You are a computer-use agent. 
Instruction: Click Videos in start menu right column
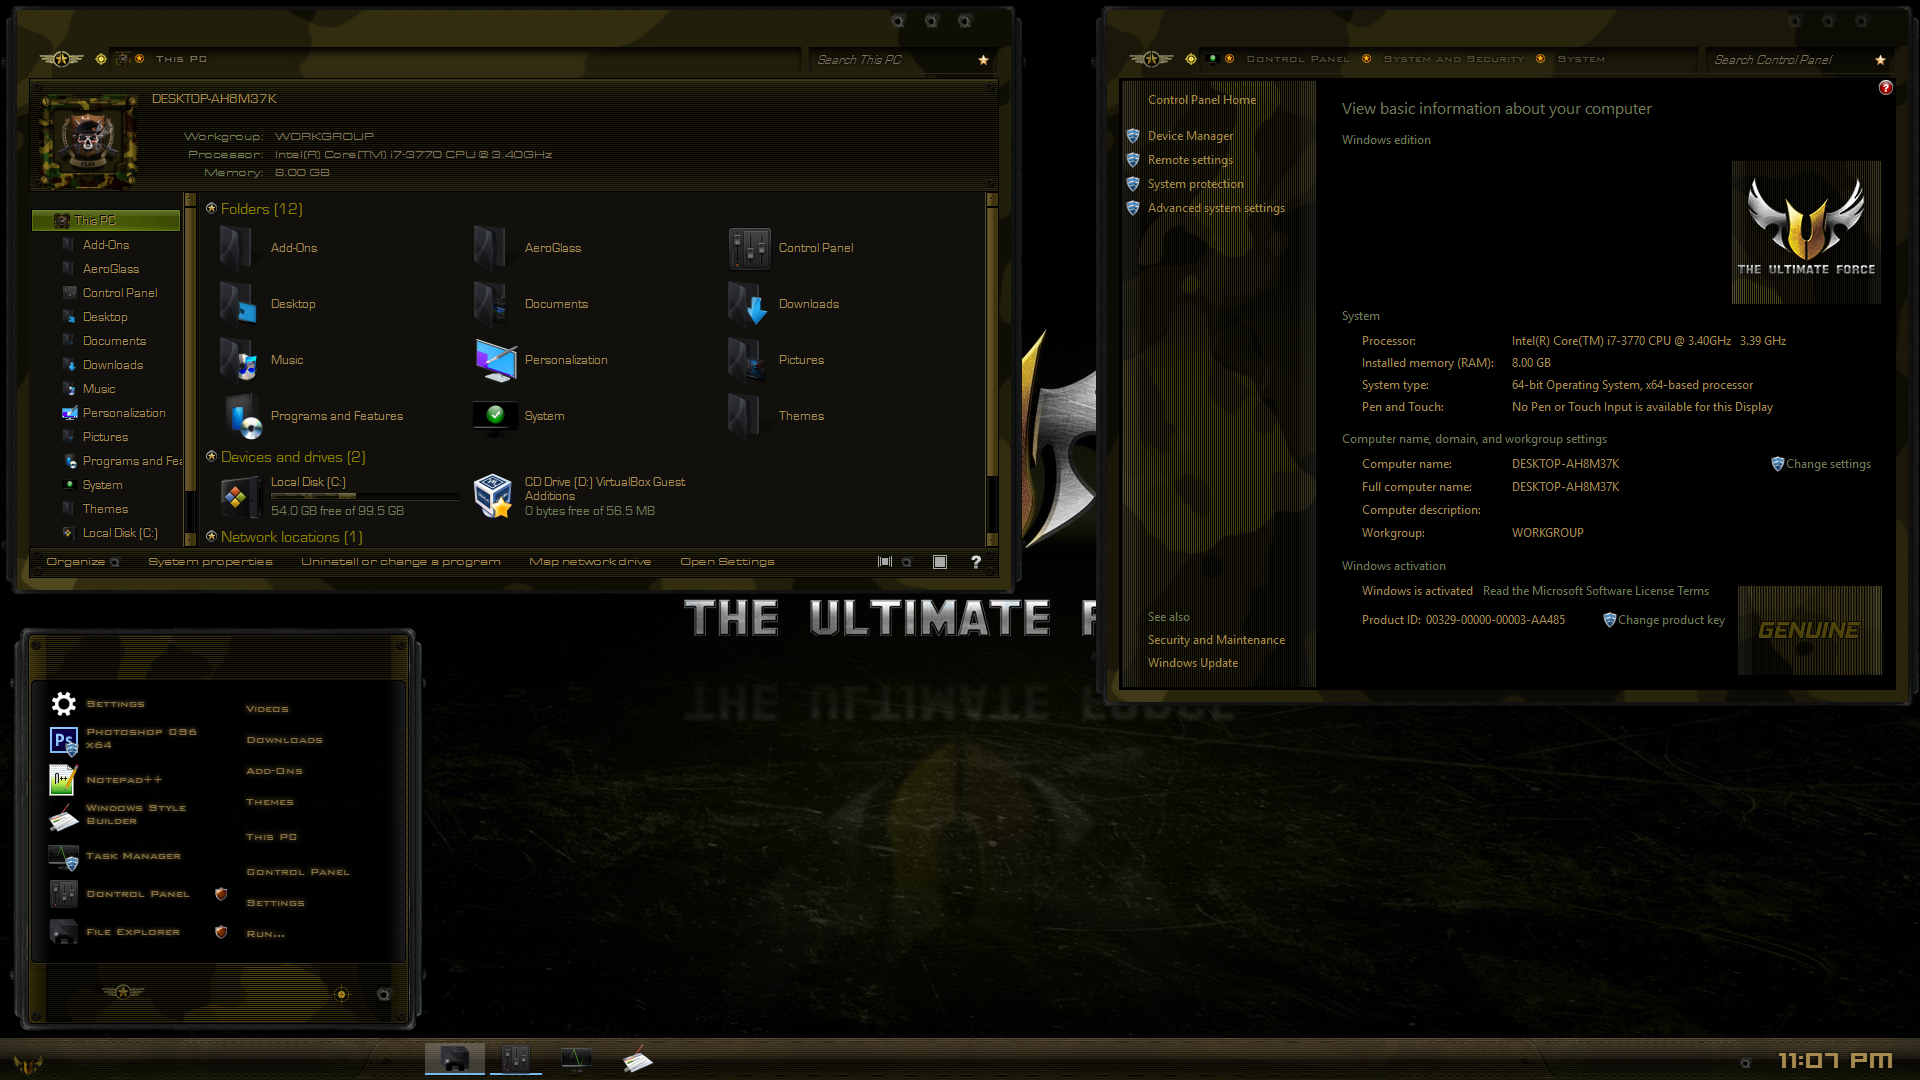[267, 709]
